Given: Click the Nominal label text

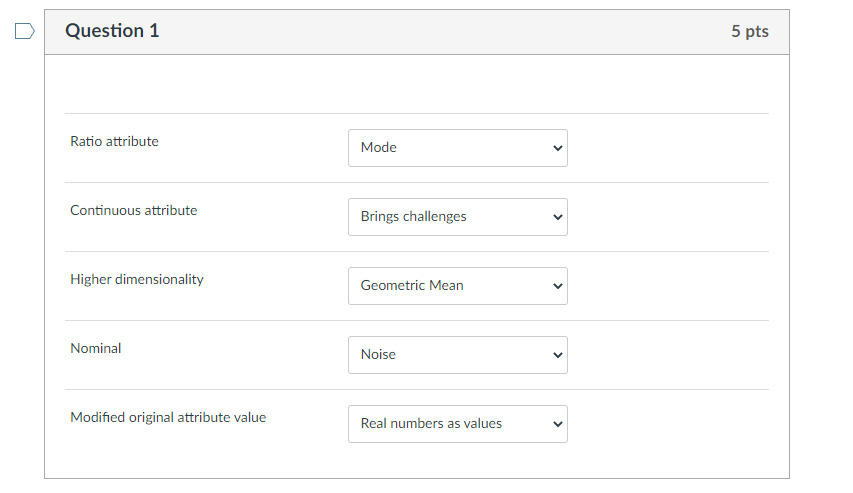Looking at the screenshot, I should [x=96, y=349].
